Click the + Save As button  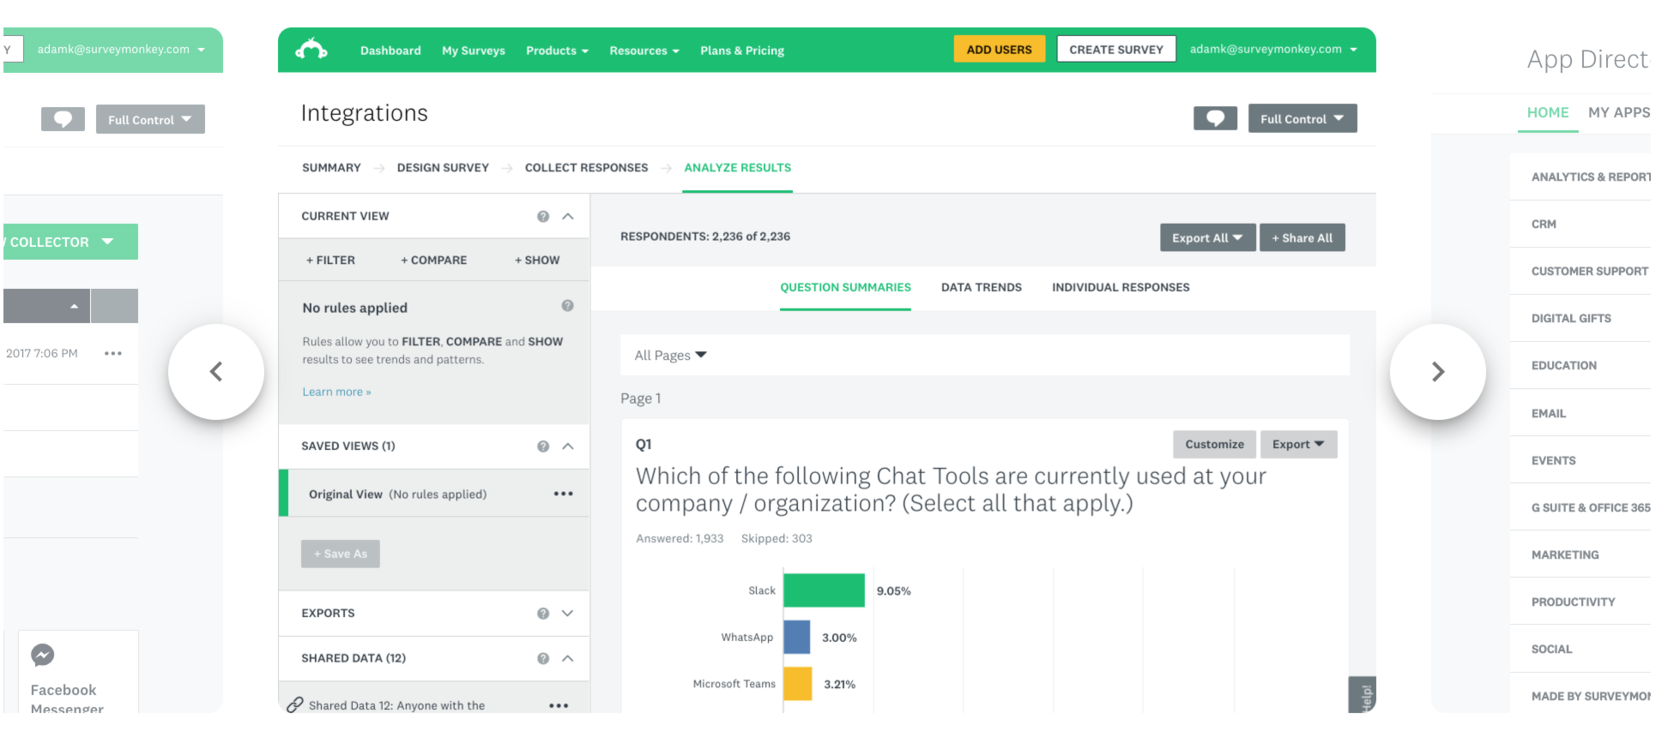pos(340,554)
